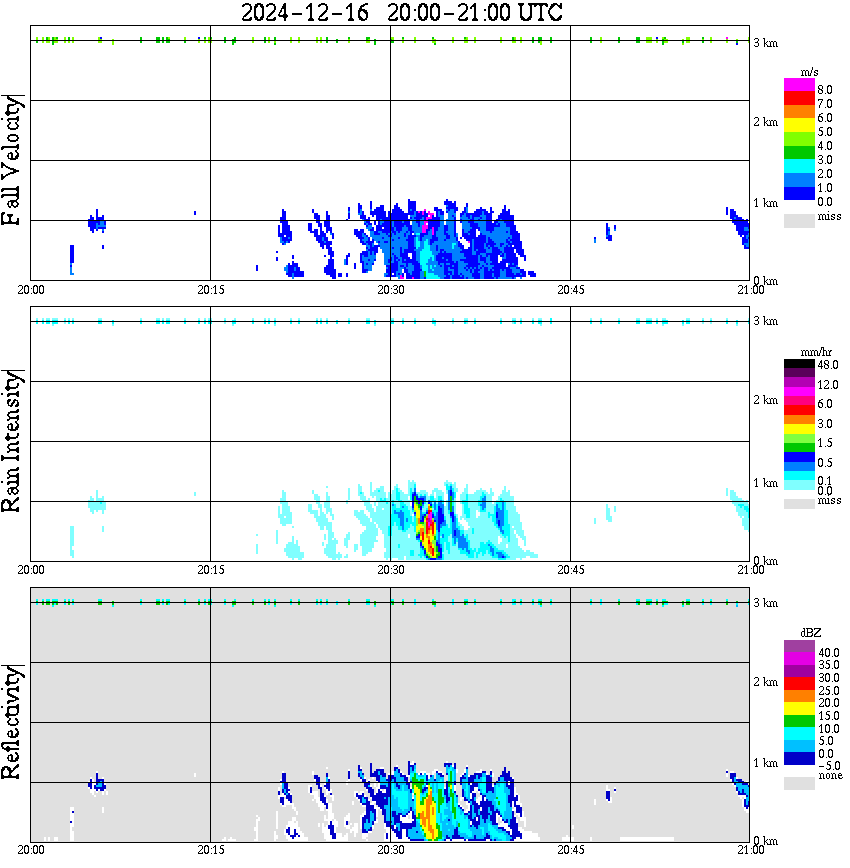The width and height of the screenshot is (850, 868).
Task: Pick the cyan 5.0 dBZ reflectivity swatch
Action: point(799,733)
